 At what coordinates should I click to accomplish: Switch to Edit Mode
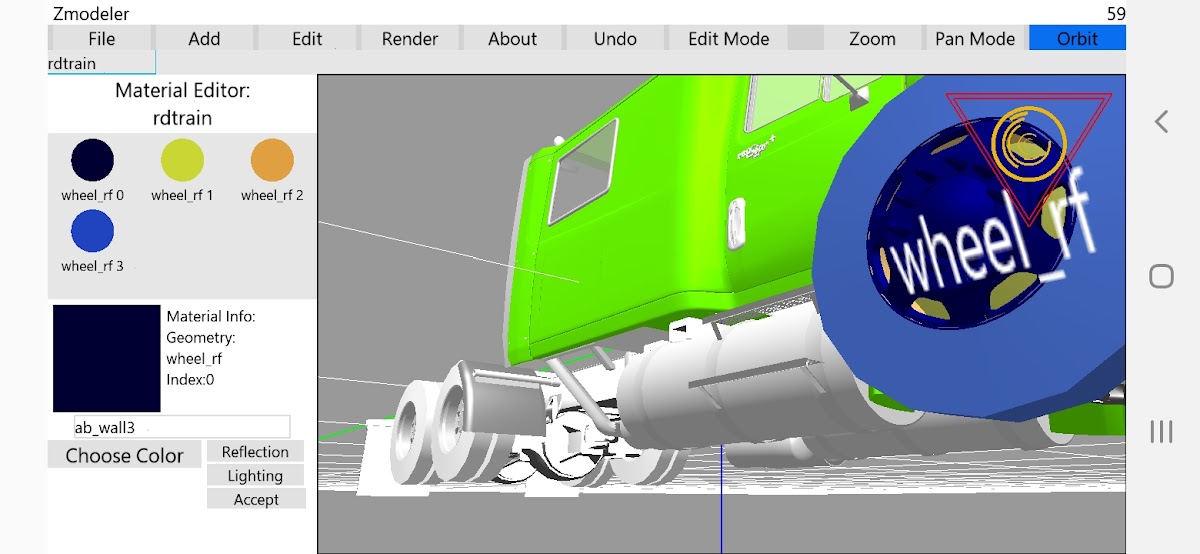[x=728, y=39]
